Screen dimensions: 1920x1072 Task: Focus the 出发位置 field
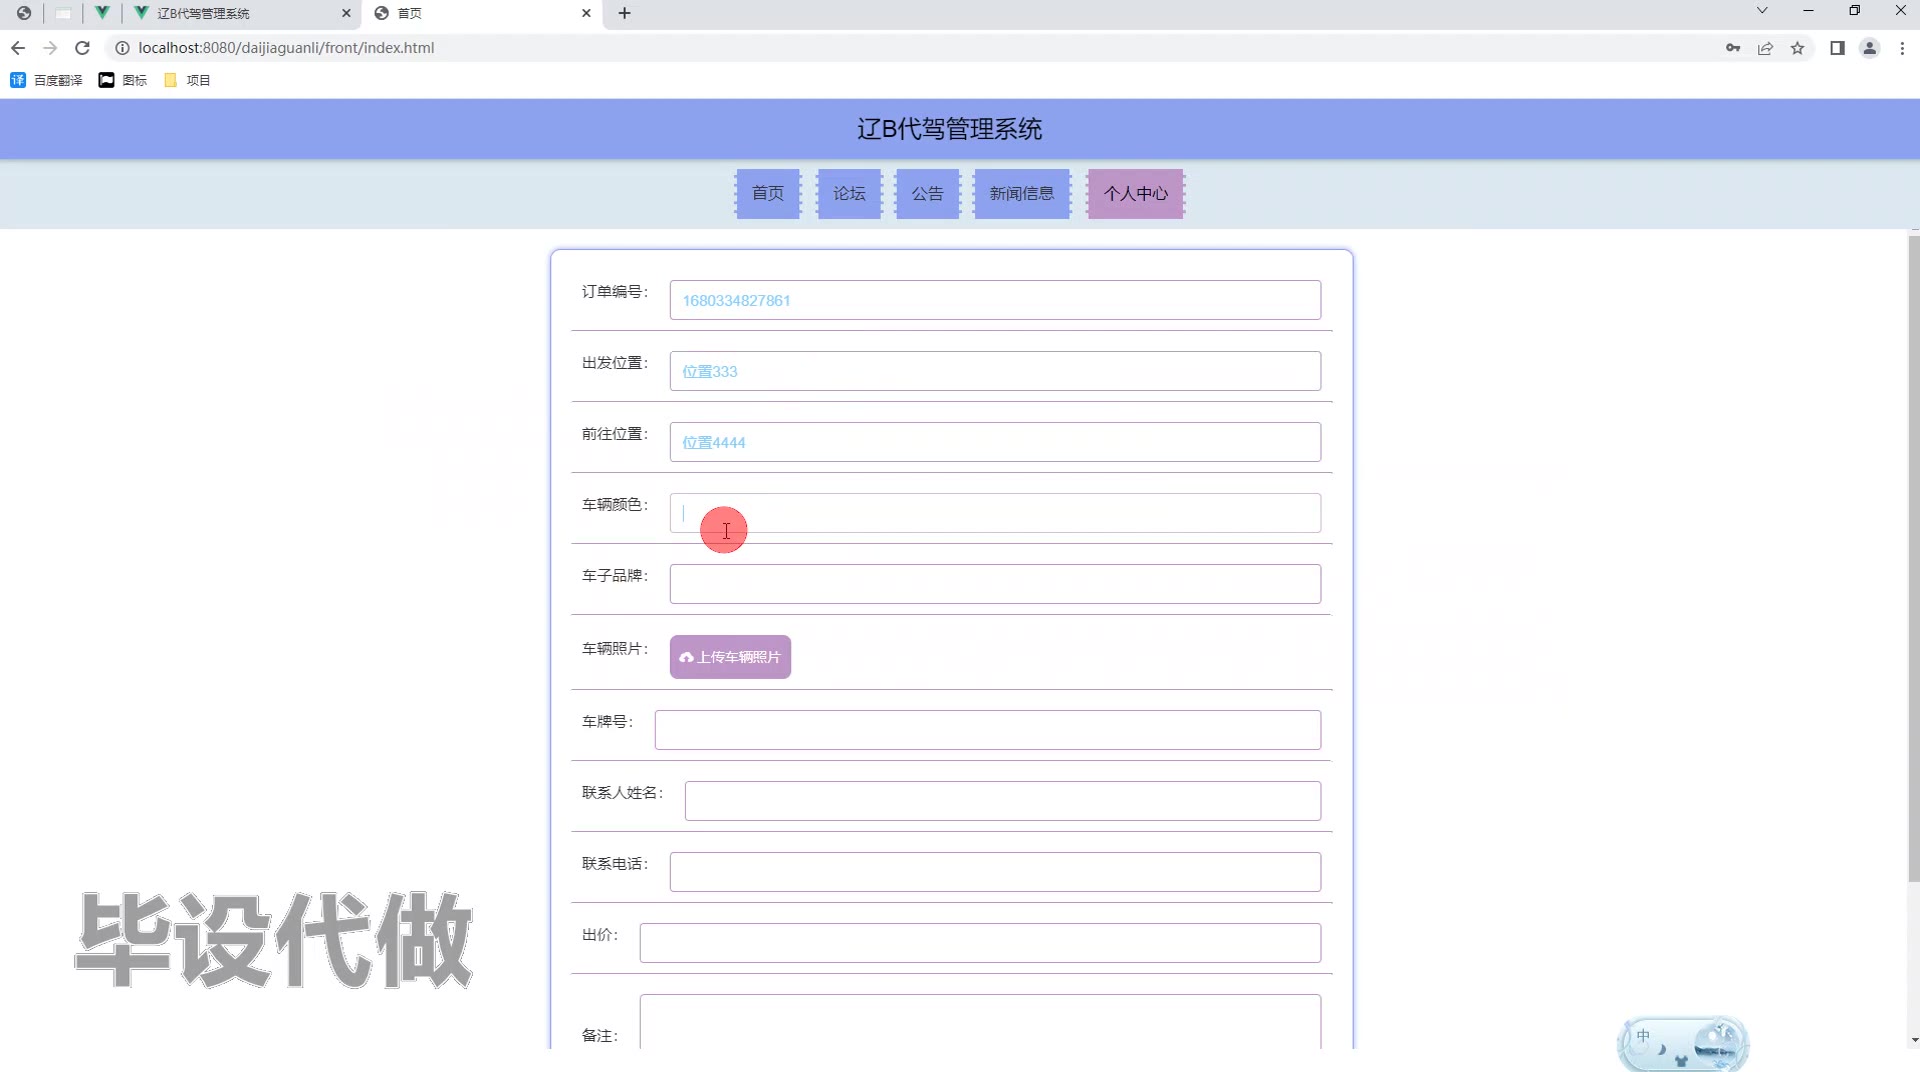tap(995, 371)
